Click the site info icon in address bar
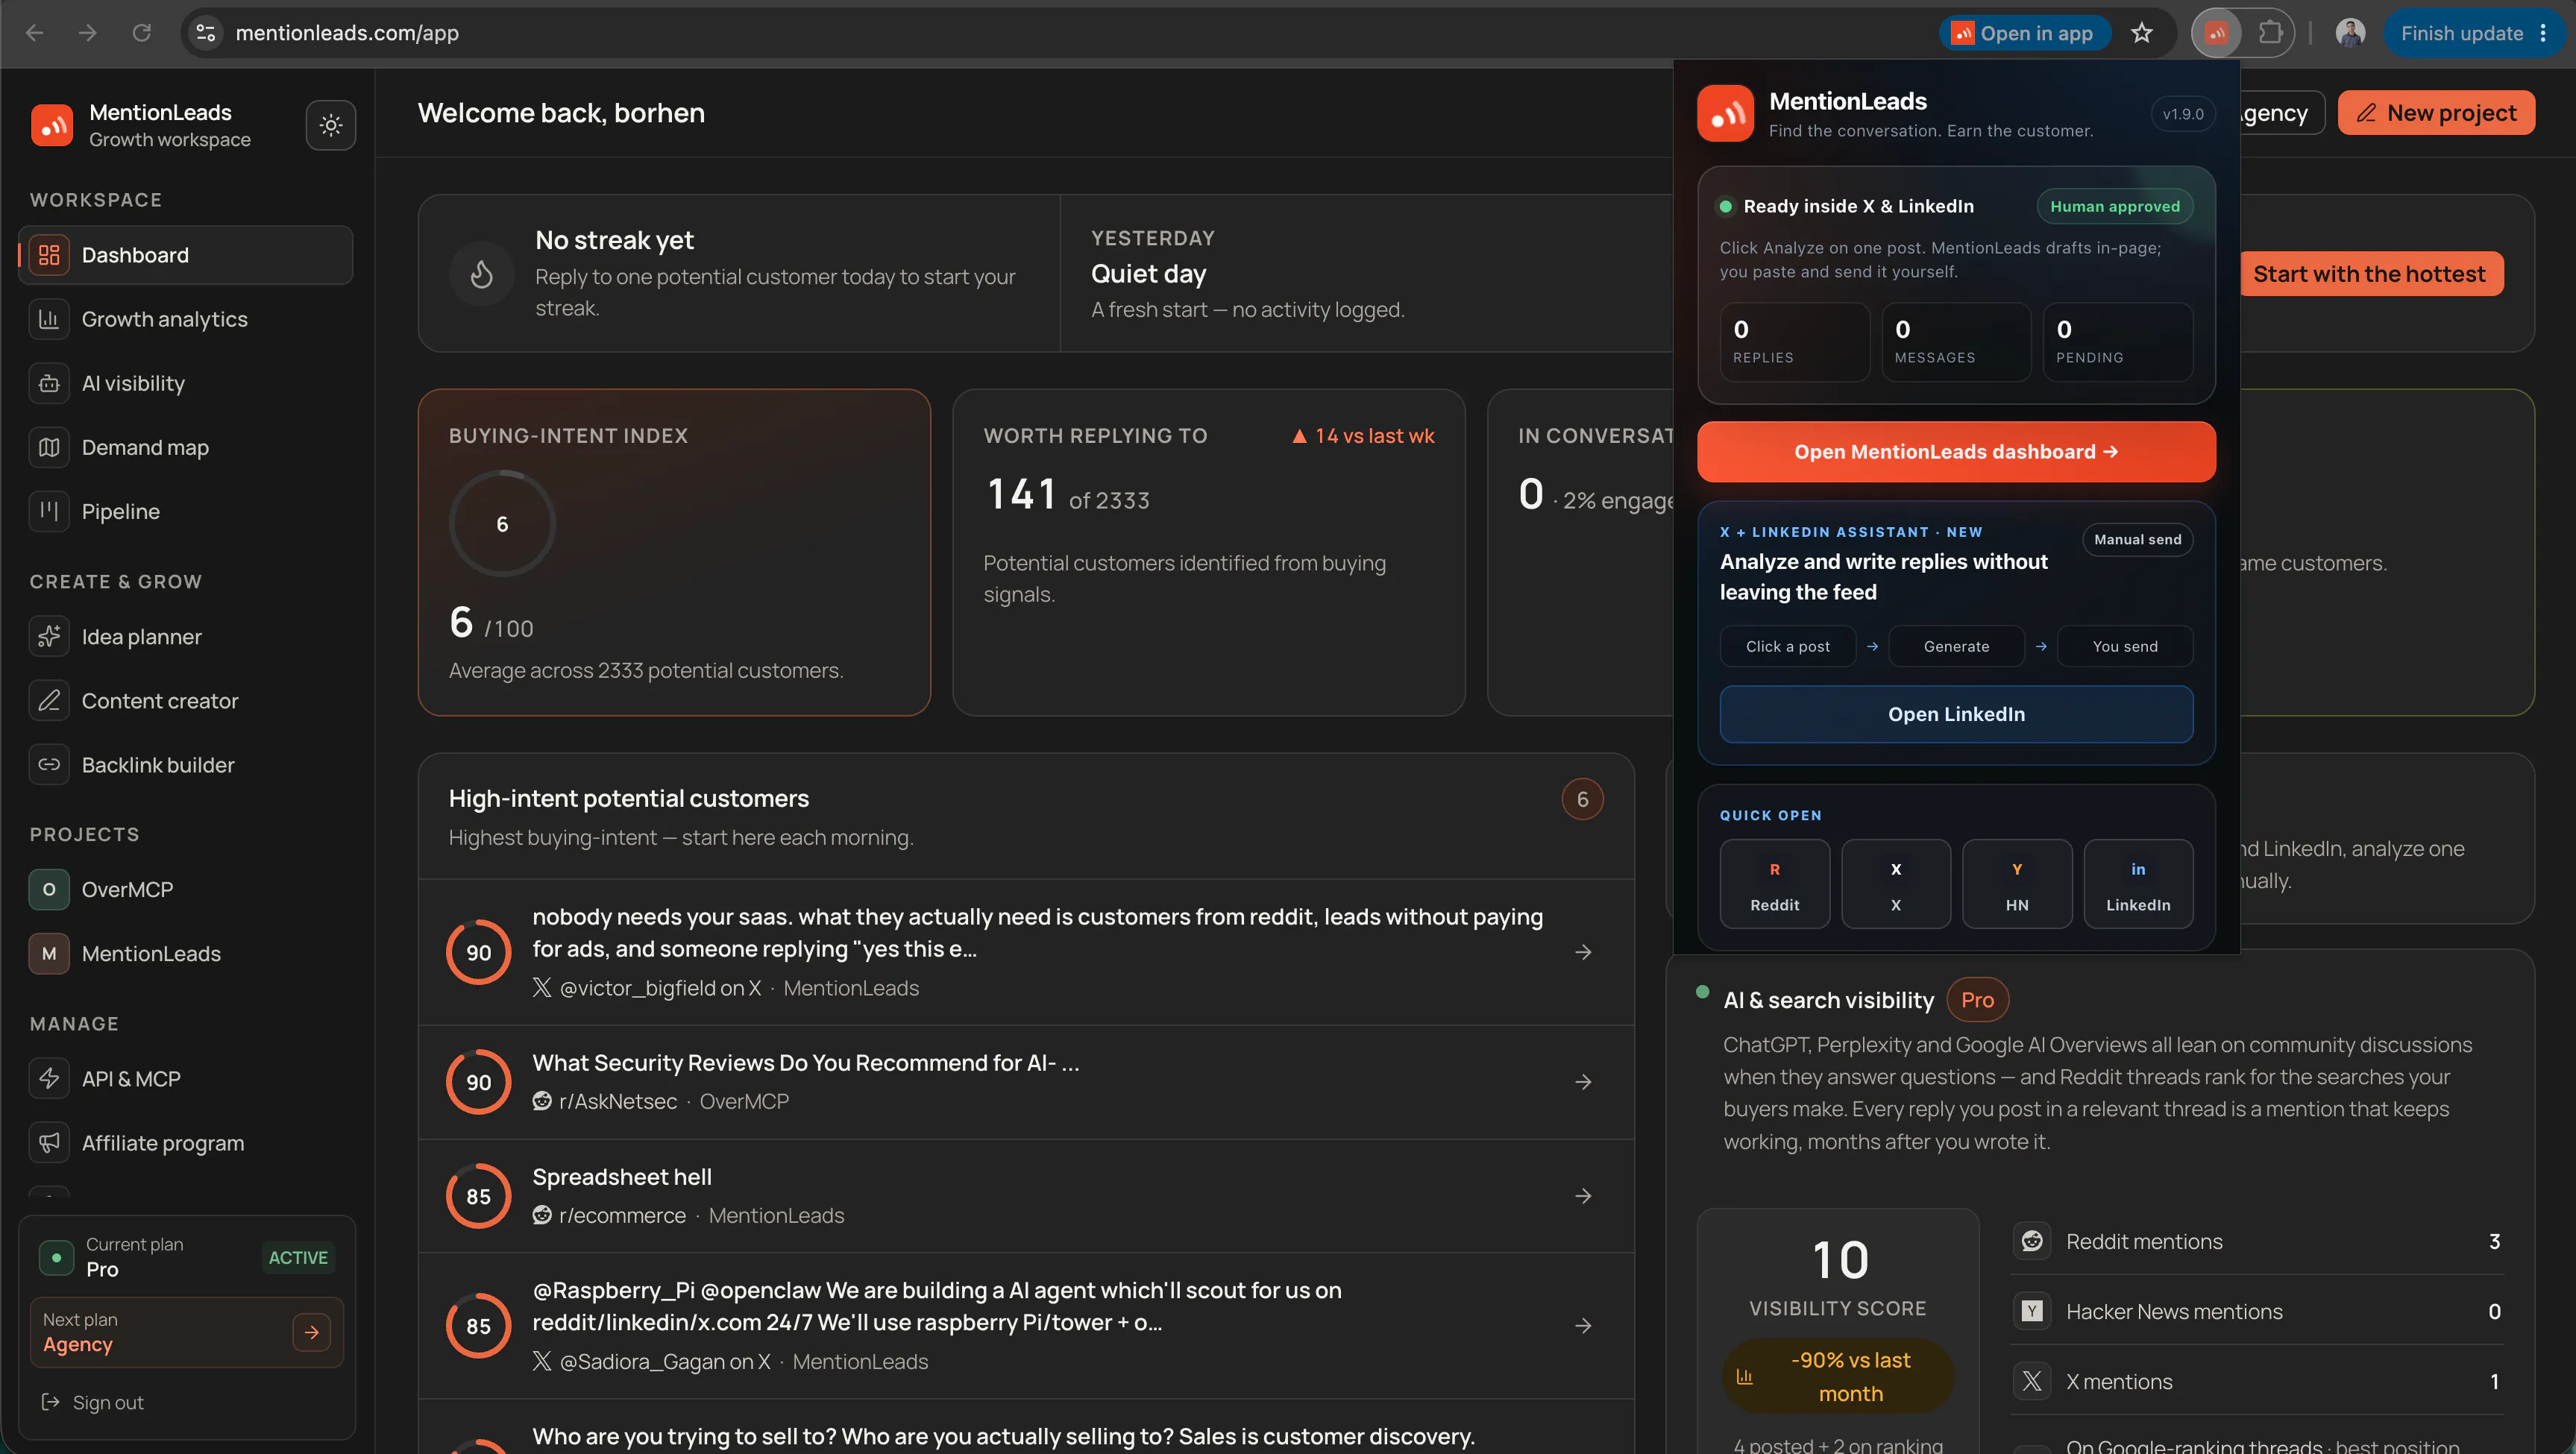 (x=206, y=33)
